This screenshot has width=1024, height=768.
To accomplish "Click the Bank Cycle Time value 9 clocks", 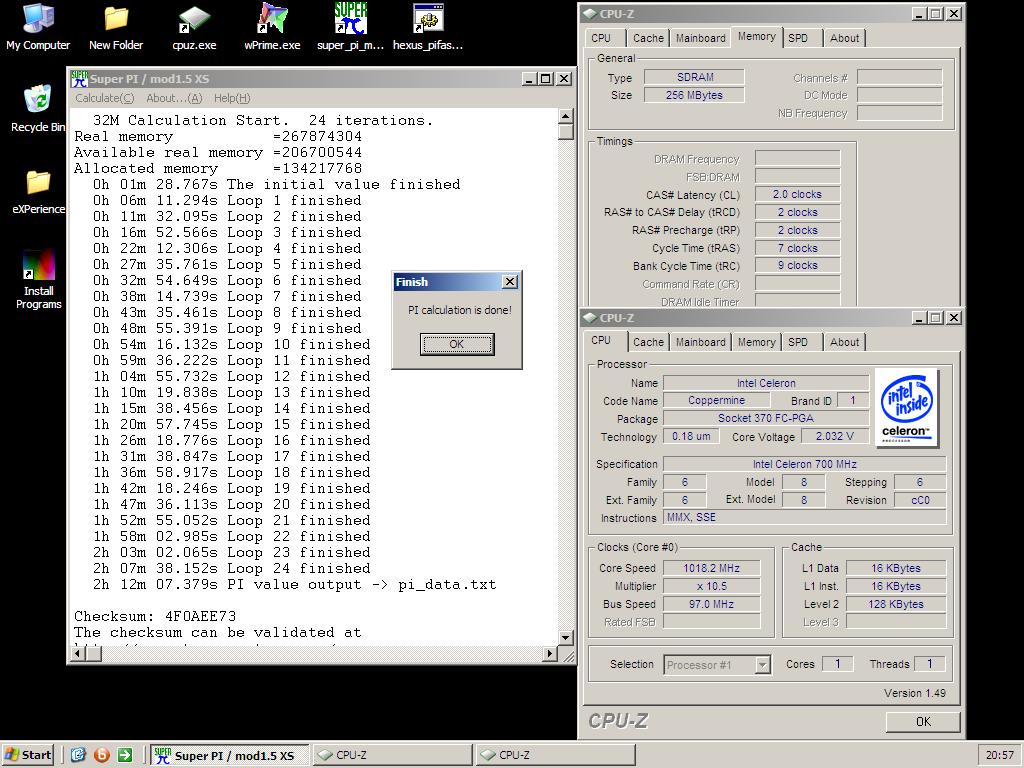I will pyautogui.click(x=797, y=265).
